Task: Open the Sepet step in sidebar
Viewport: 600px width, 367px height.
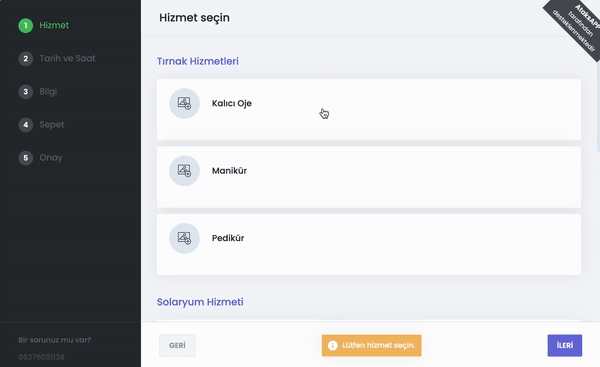Action: click(52, 125)
